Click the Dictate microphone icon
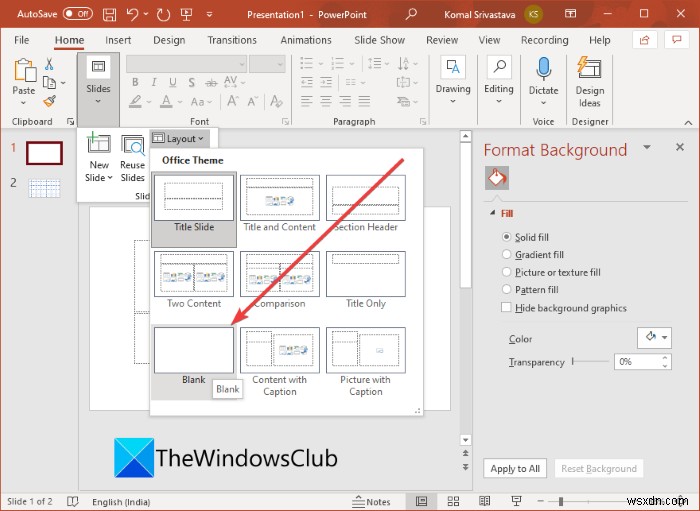700x511 pixels. point(543,69)
